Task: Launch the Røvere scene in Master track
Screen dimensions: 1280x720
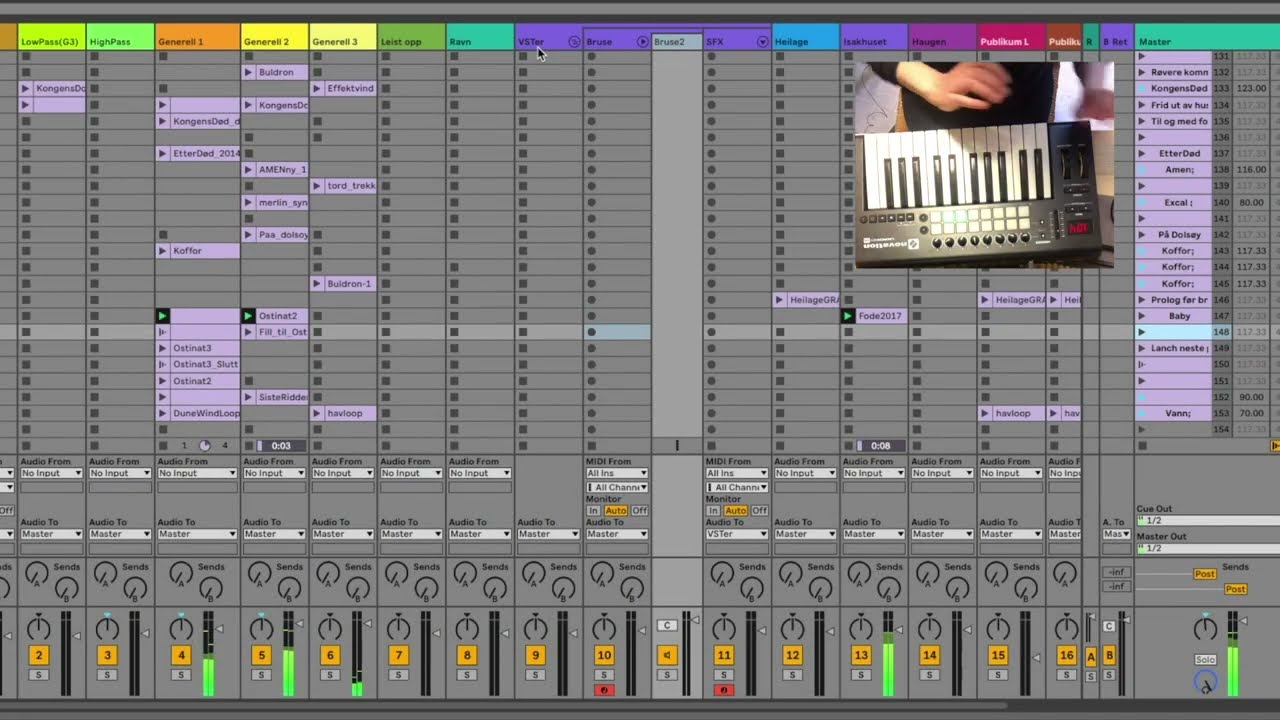Action: point(1141,72)
